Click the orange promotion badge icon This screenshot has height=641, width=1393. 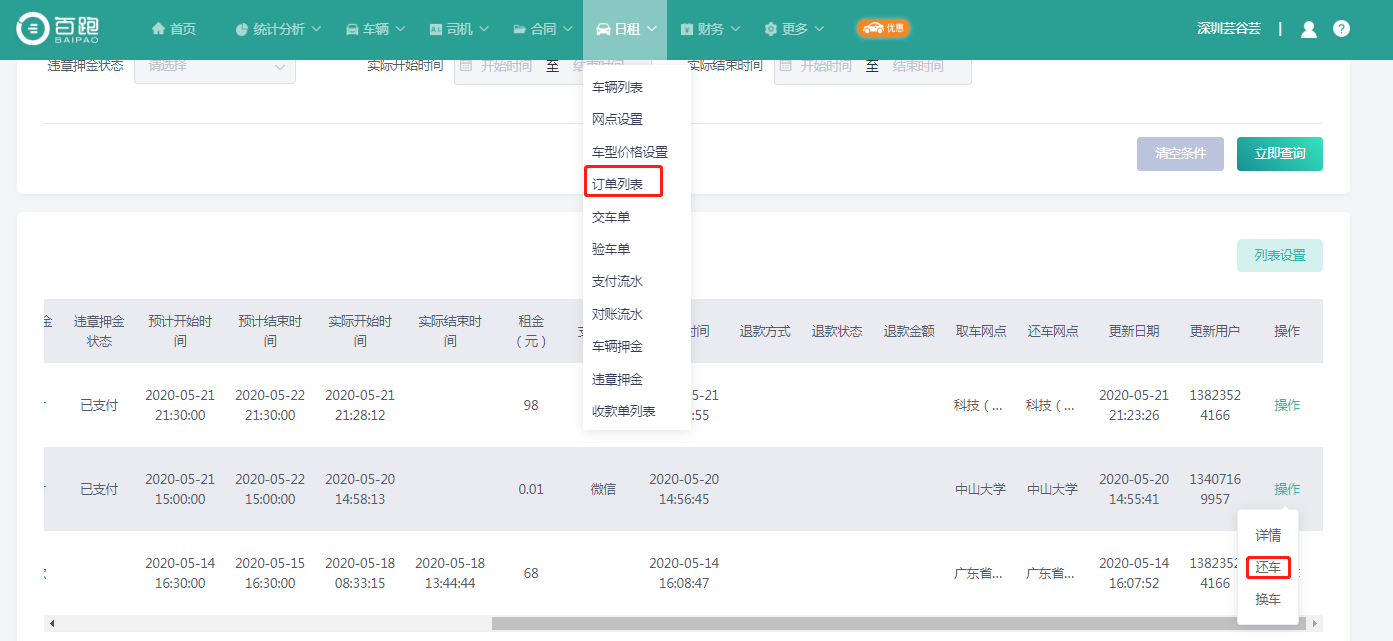pyautogui.click(x=883, y=29)
